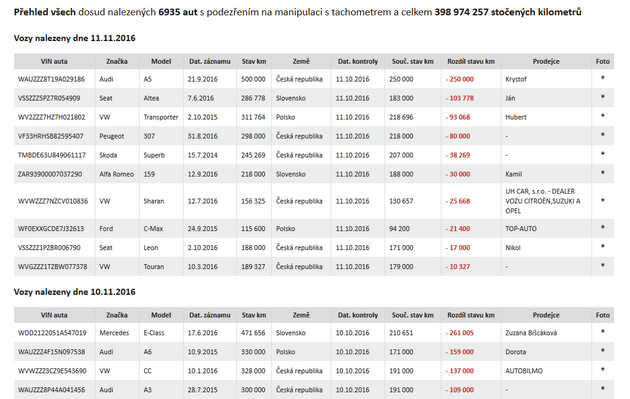Select VIN ZAR93900007037290
The image size is (630, 399).
pos(50,174)
